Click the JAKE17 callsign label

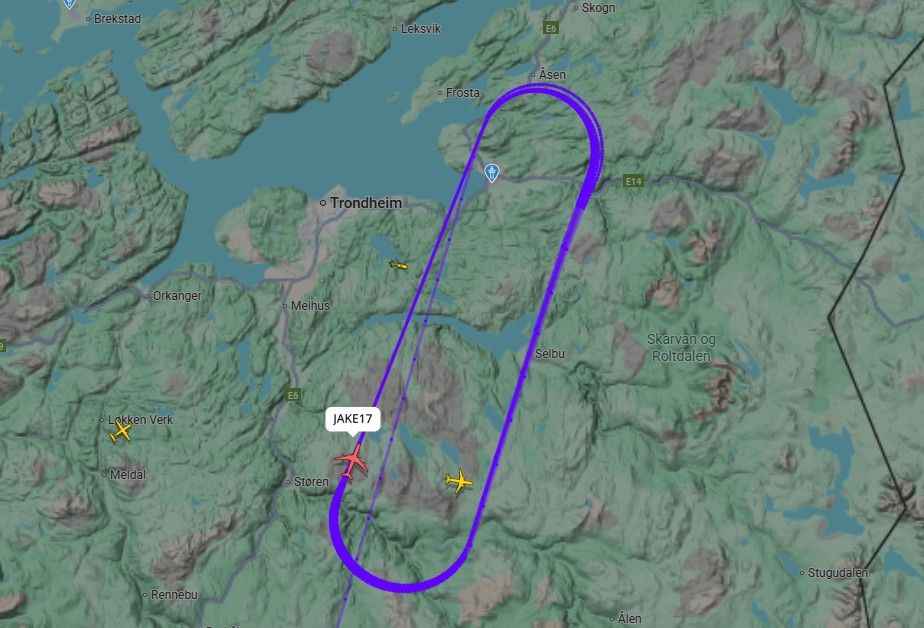point(353,419)
